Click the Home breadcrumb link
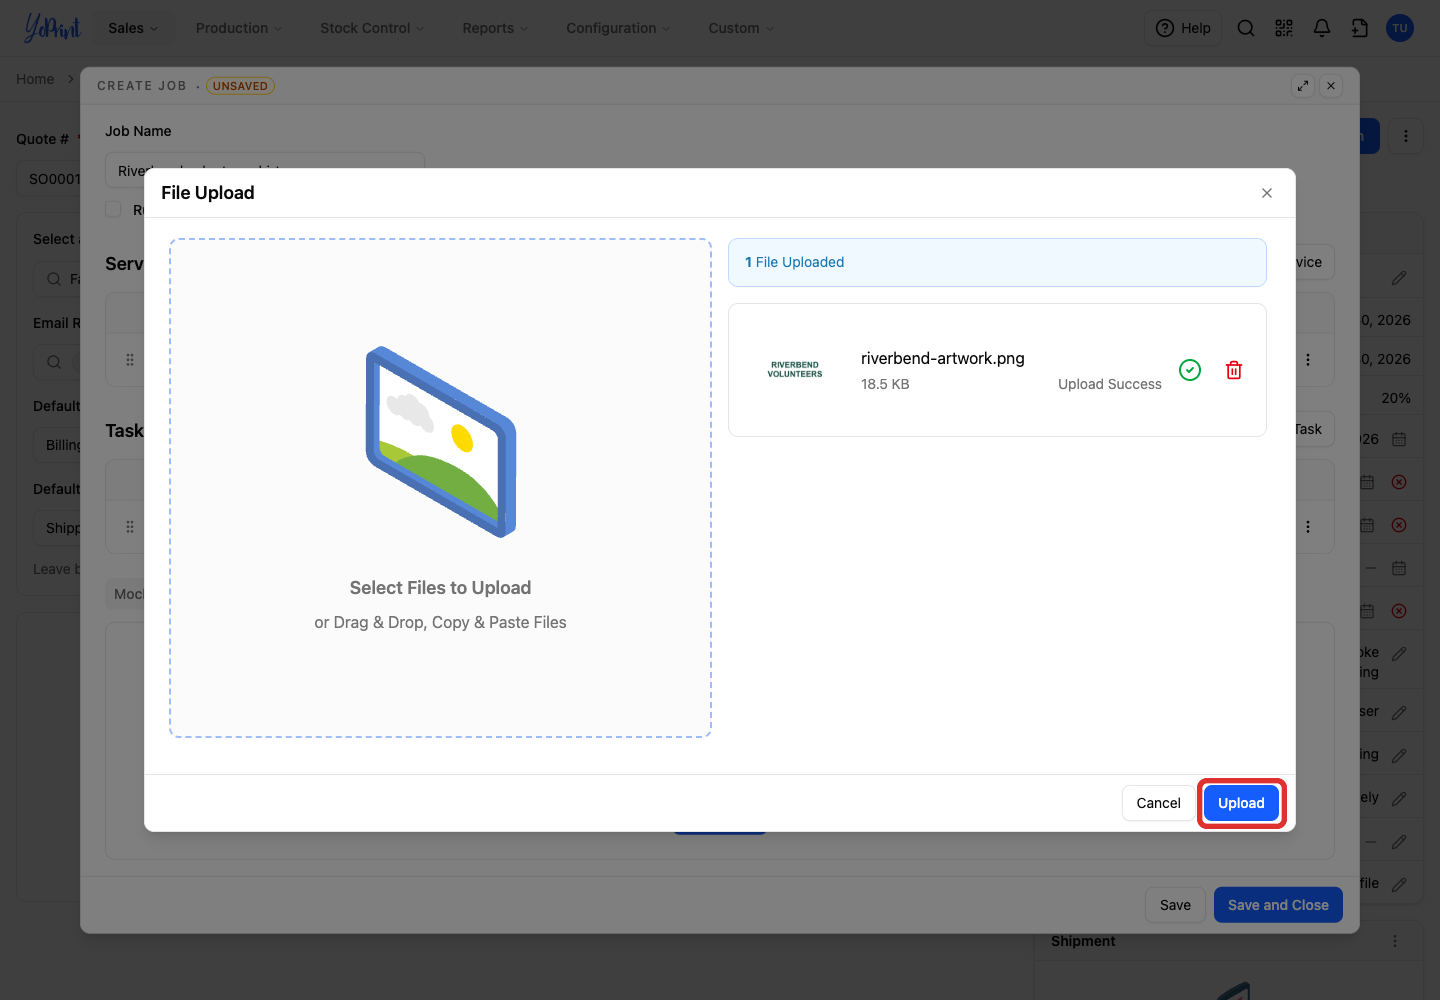Image resolution: width=1440 pixels, height=1000 pixels. (x=35, y=79)
